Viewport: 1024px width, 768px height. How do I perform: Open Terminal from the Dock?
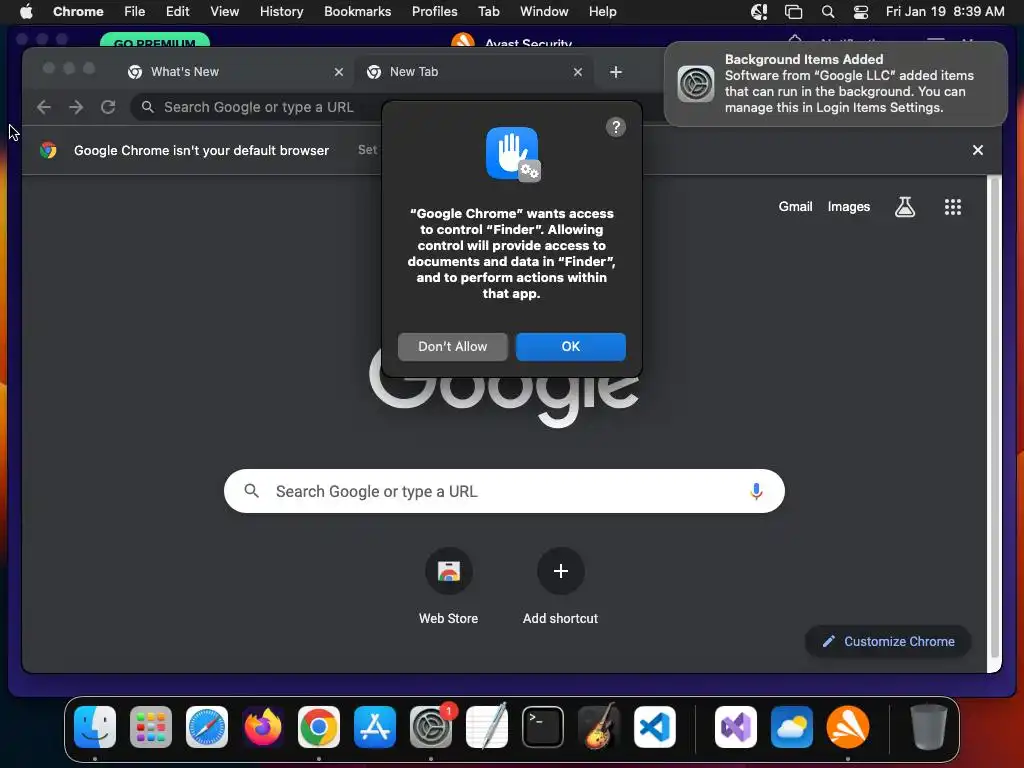coord(543,727)
